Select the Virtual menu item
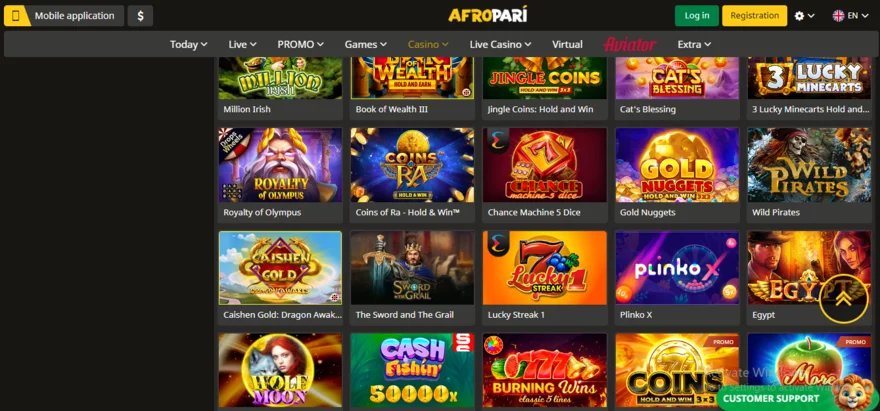 click(567, 44)
